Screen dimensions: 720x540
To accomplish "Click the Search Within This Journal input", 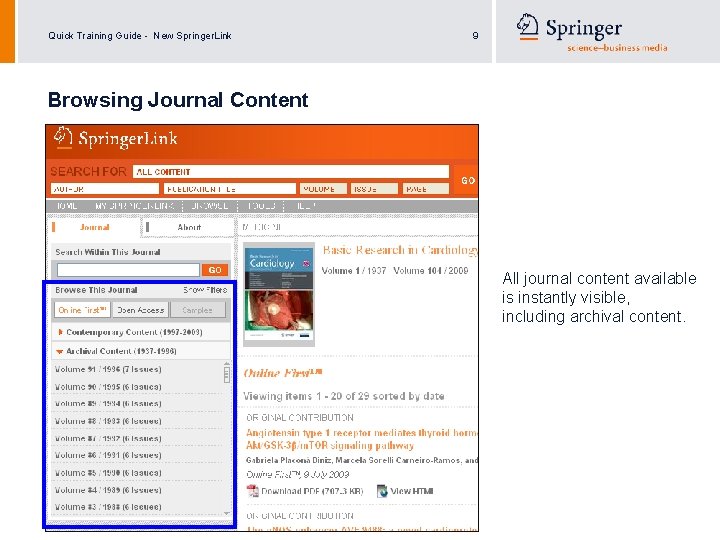I will tap(128, 270).
